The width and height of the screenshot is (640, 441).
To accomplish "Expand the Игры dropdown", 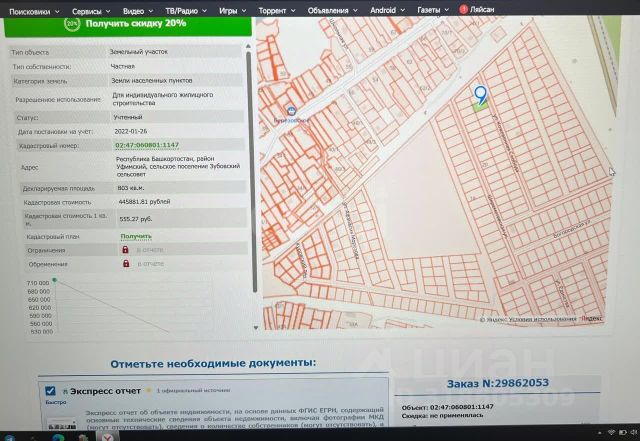I will [x=232, y=11].
